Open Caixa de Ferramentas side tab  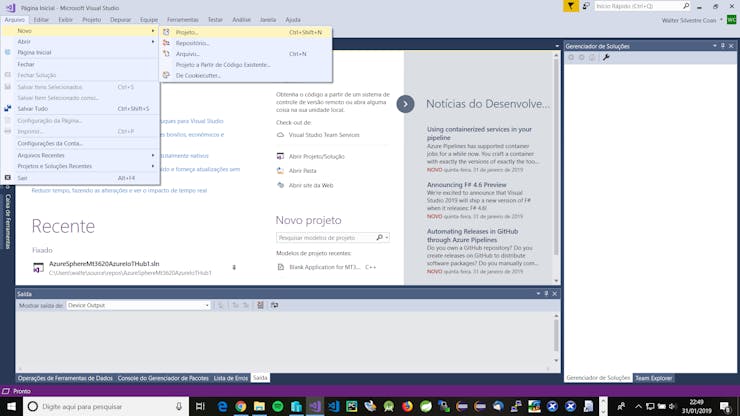point(8,221)
